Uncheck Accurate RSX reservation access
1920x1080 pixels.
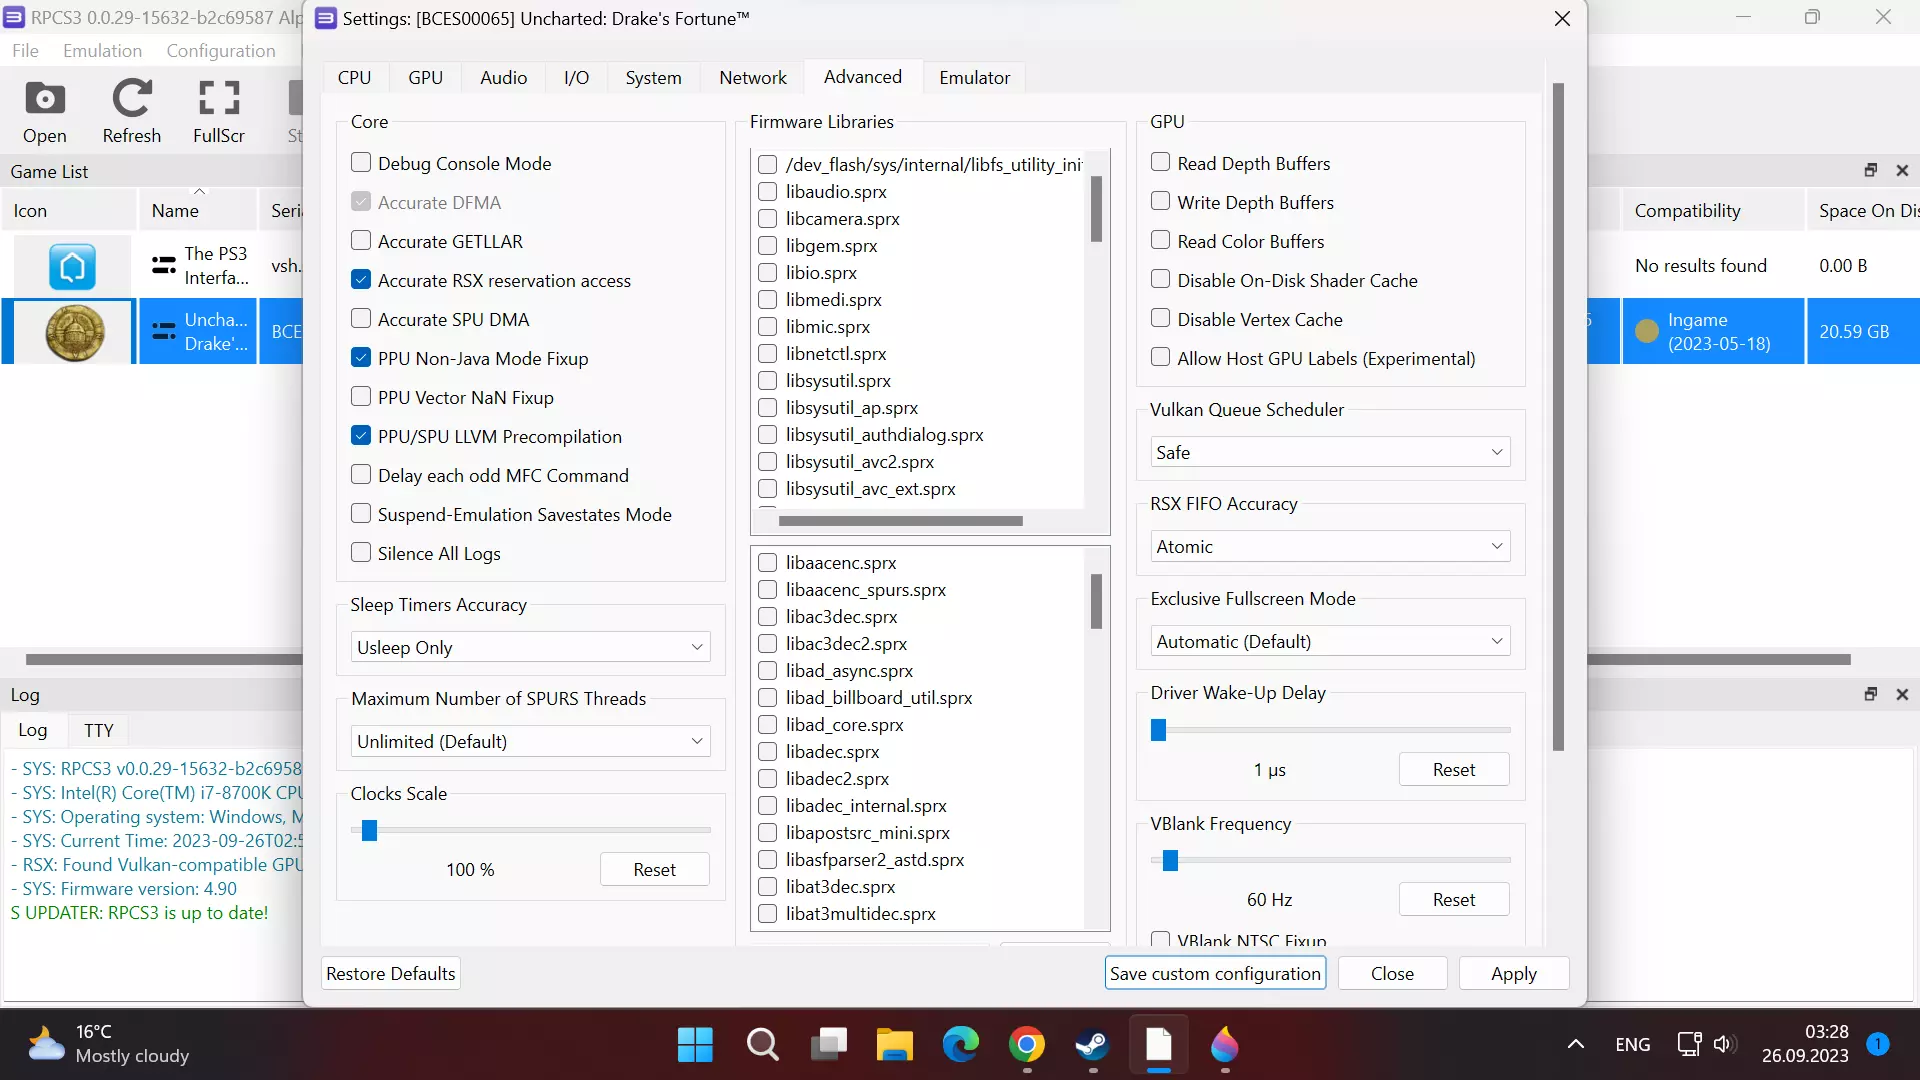[x=361, y=280]
